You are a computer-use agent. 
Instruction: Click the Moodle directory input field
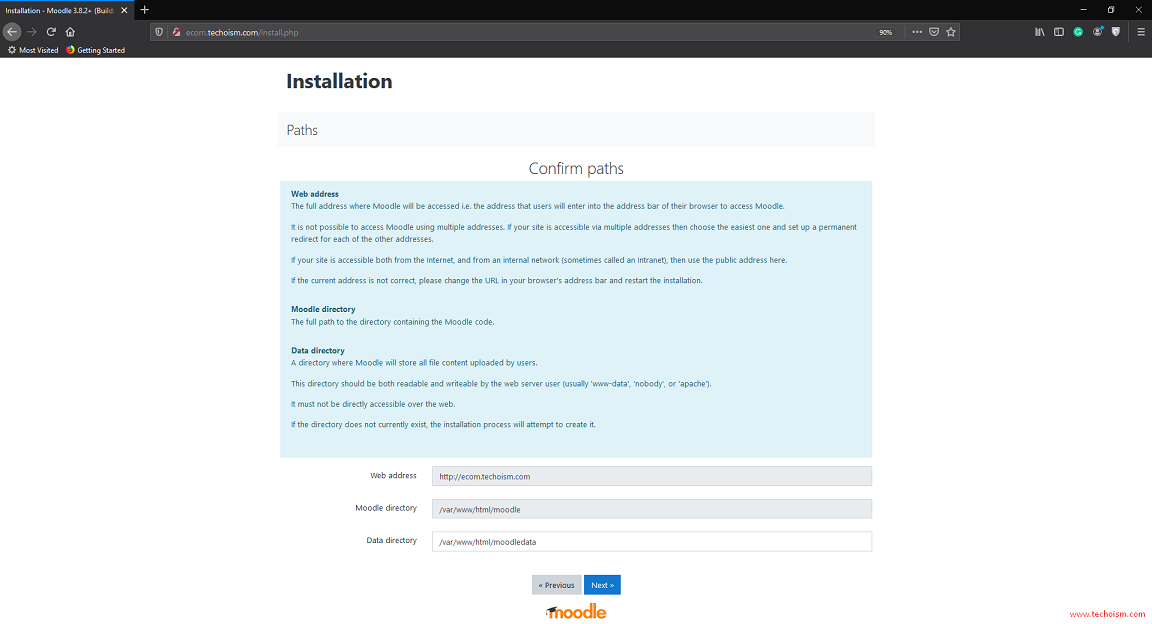652,509
